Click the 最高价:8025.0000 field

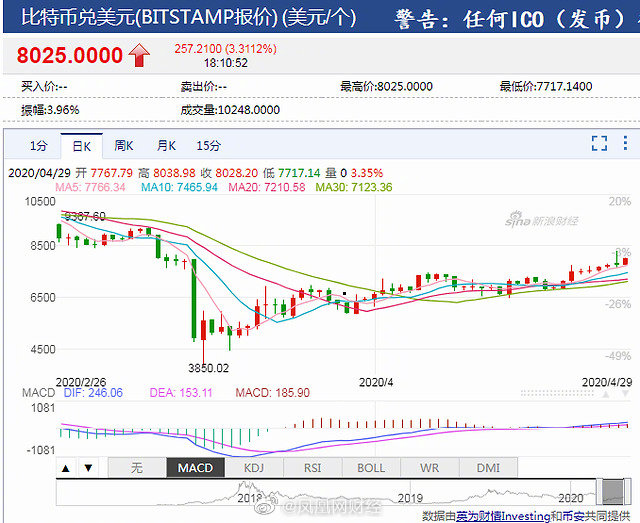387,87
